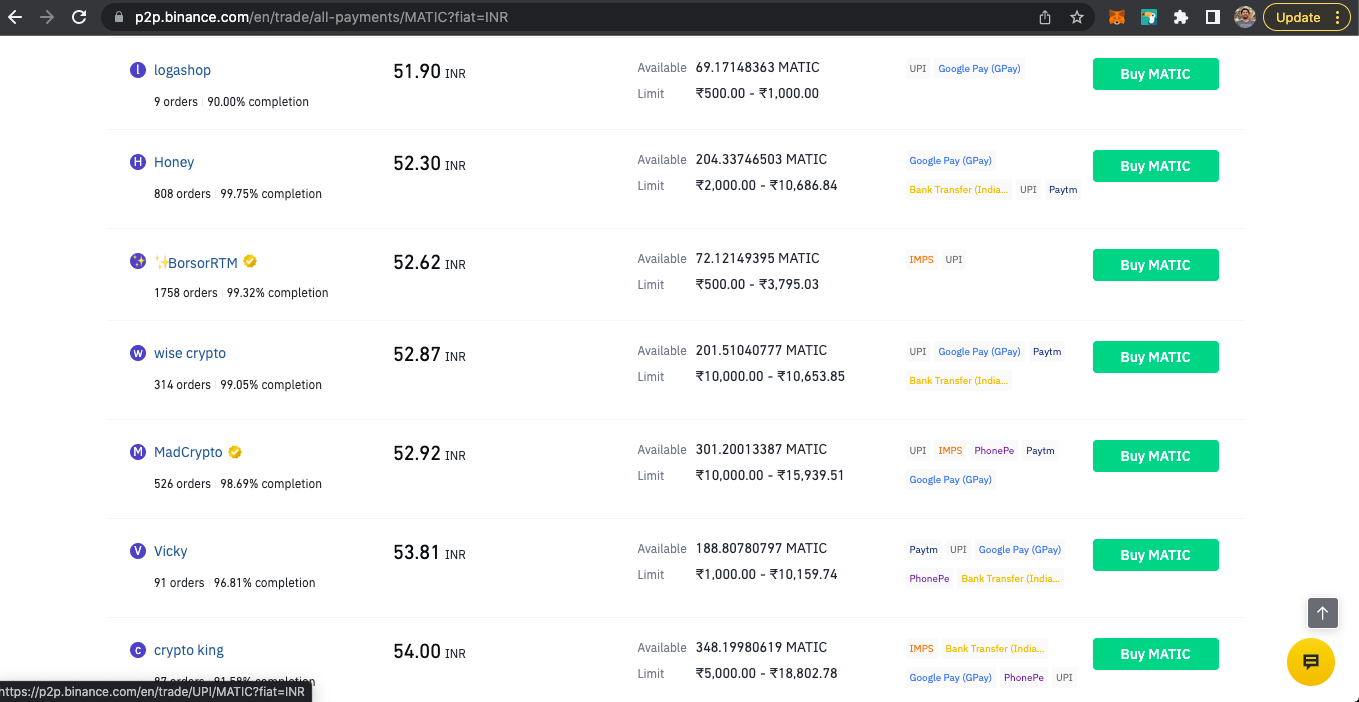Click Honey's circular avatar

pos(138,162)
